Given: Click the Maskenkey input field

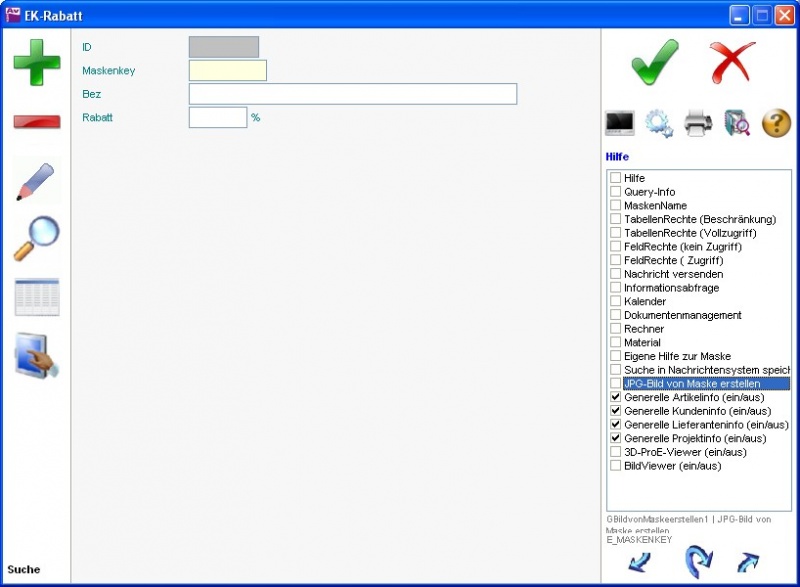Looking at the screenshot, I should coord(227,70).
